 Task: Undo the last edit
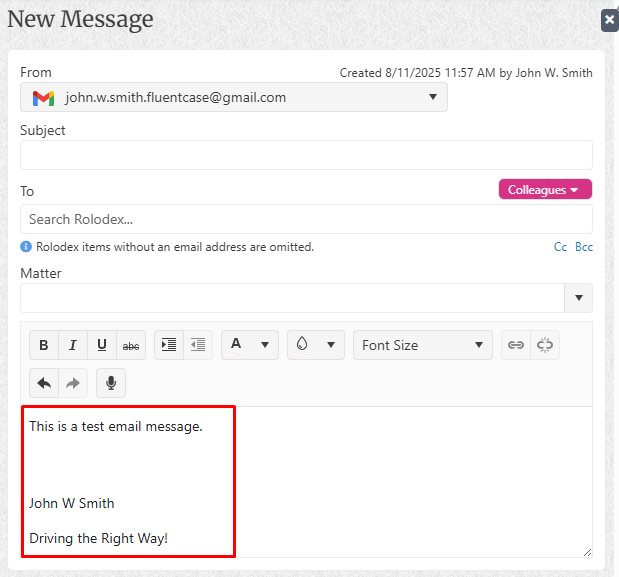click(x=44, y=383)
